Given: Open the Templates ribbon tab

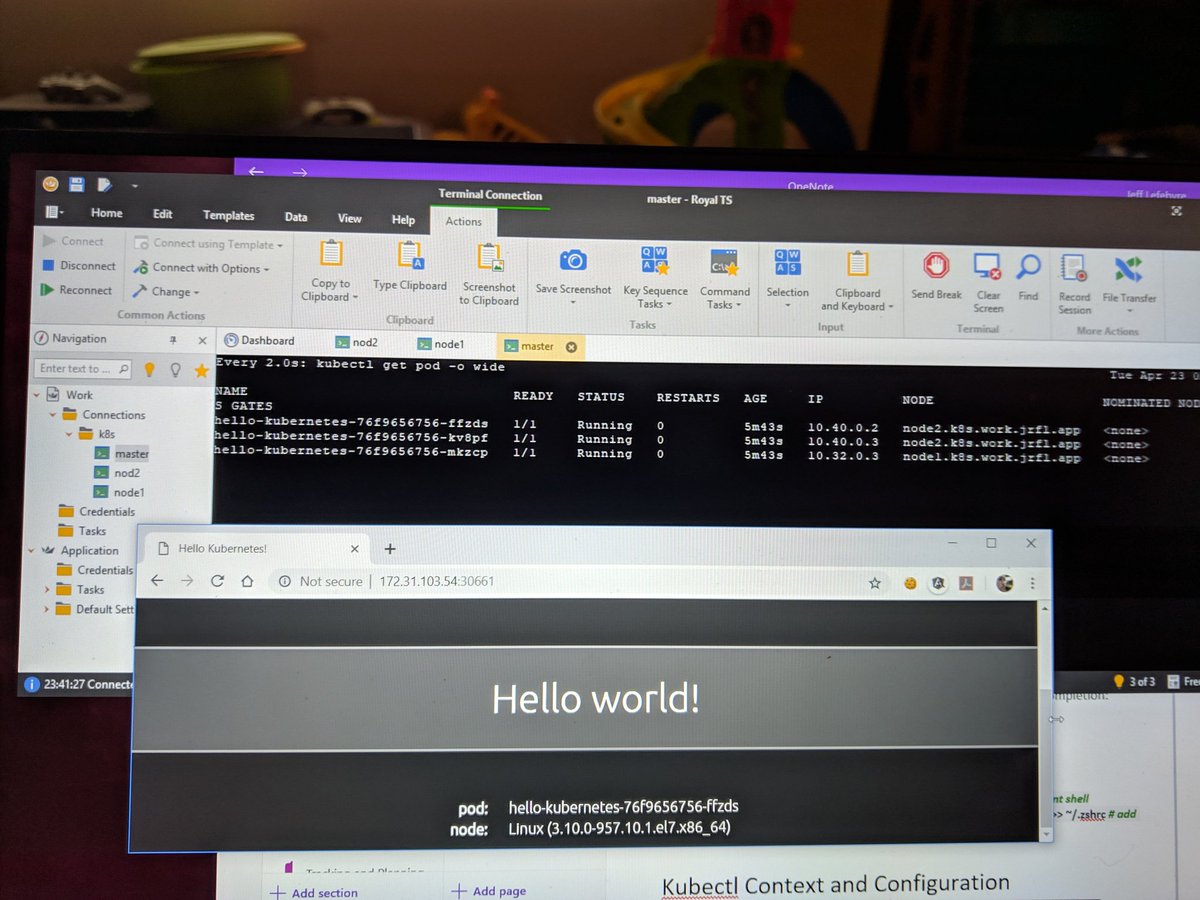Looking at the screenshot, I should 228,215.
